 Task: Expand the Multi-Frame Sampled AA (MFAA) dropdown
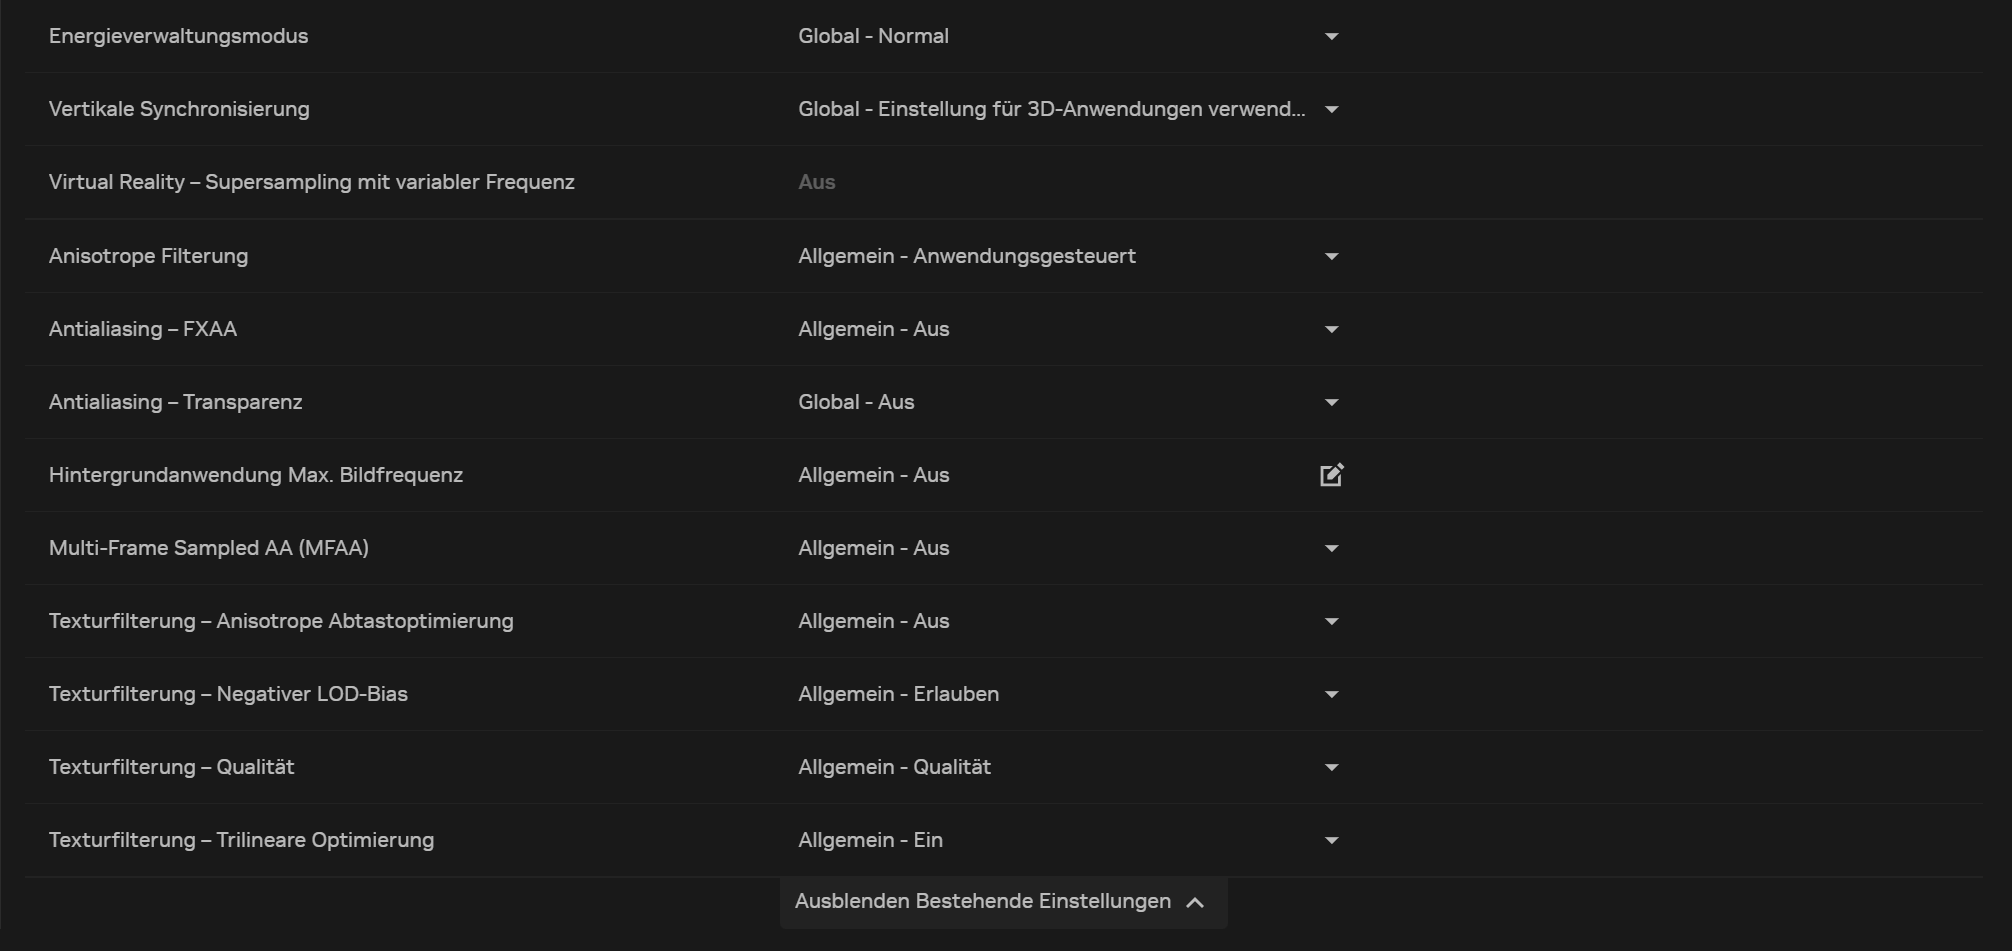tap(1331, 549)
